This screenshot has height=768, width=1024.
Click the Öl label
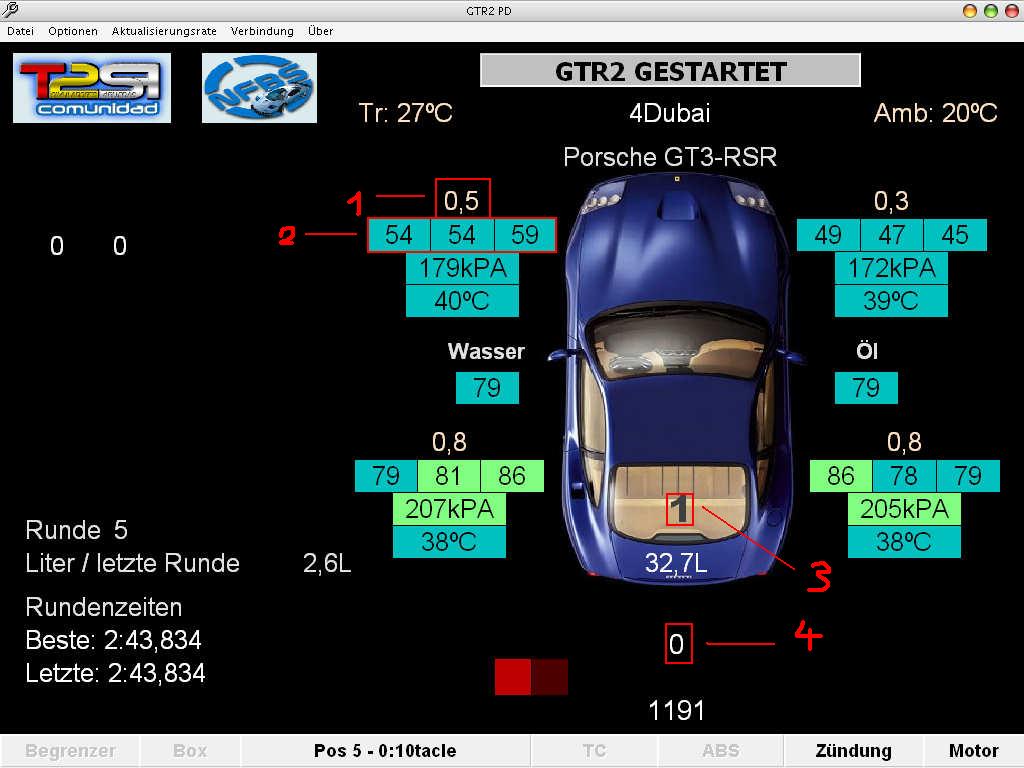tap(867, 351)
